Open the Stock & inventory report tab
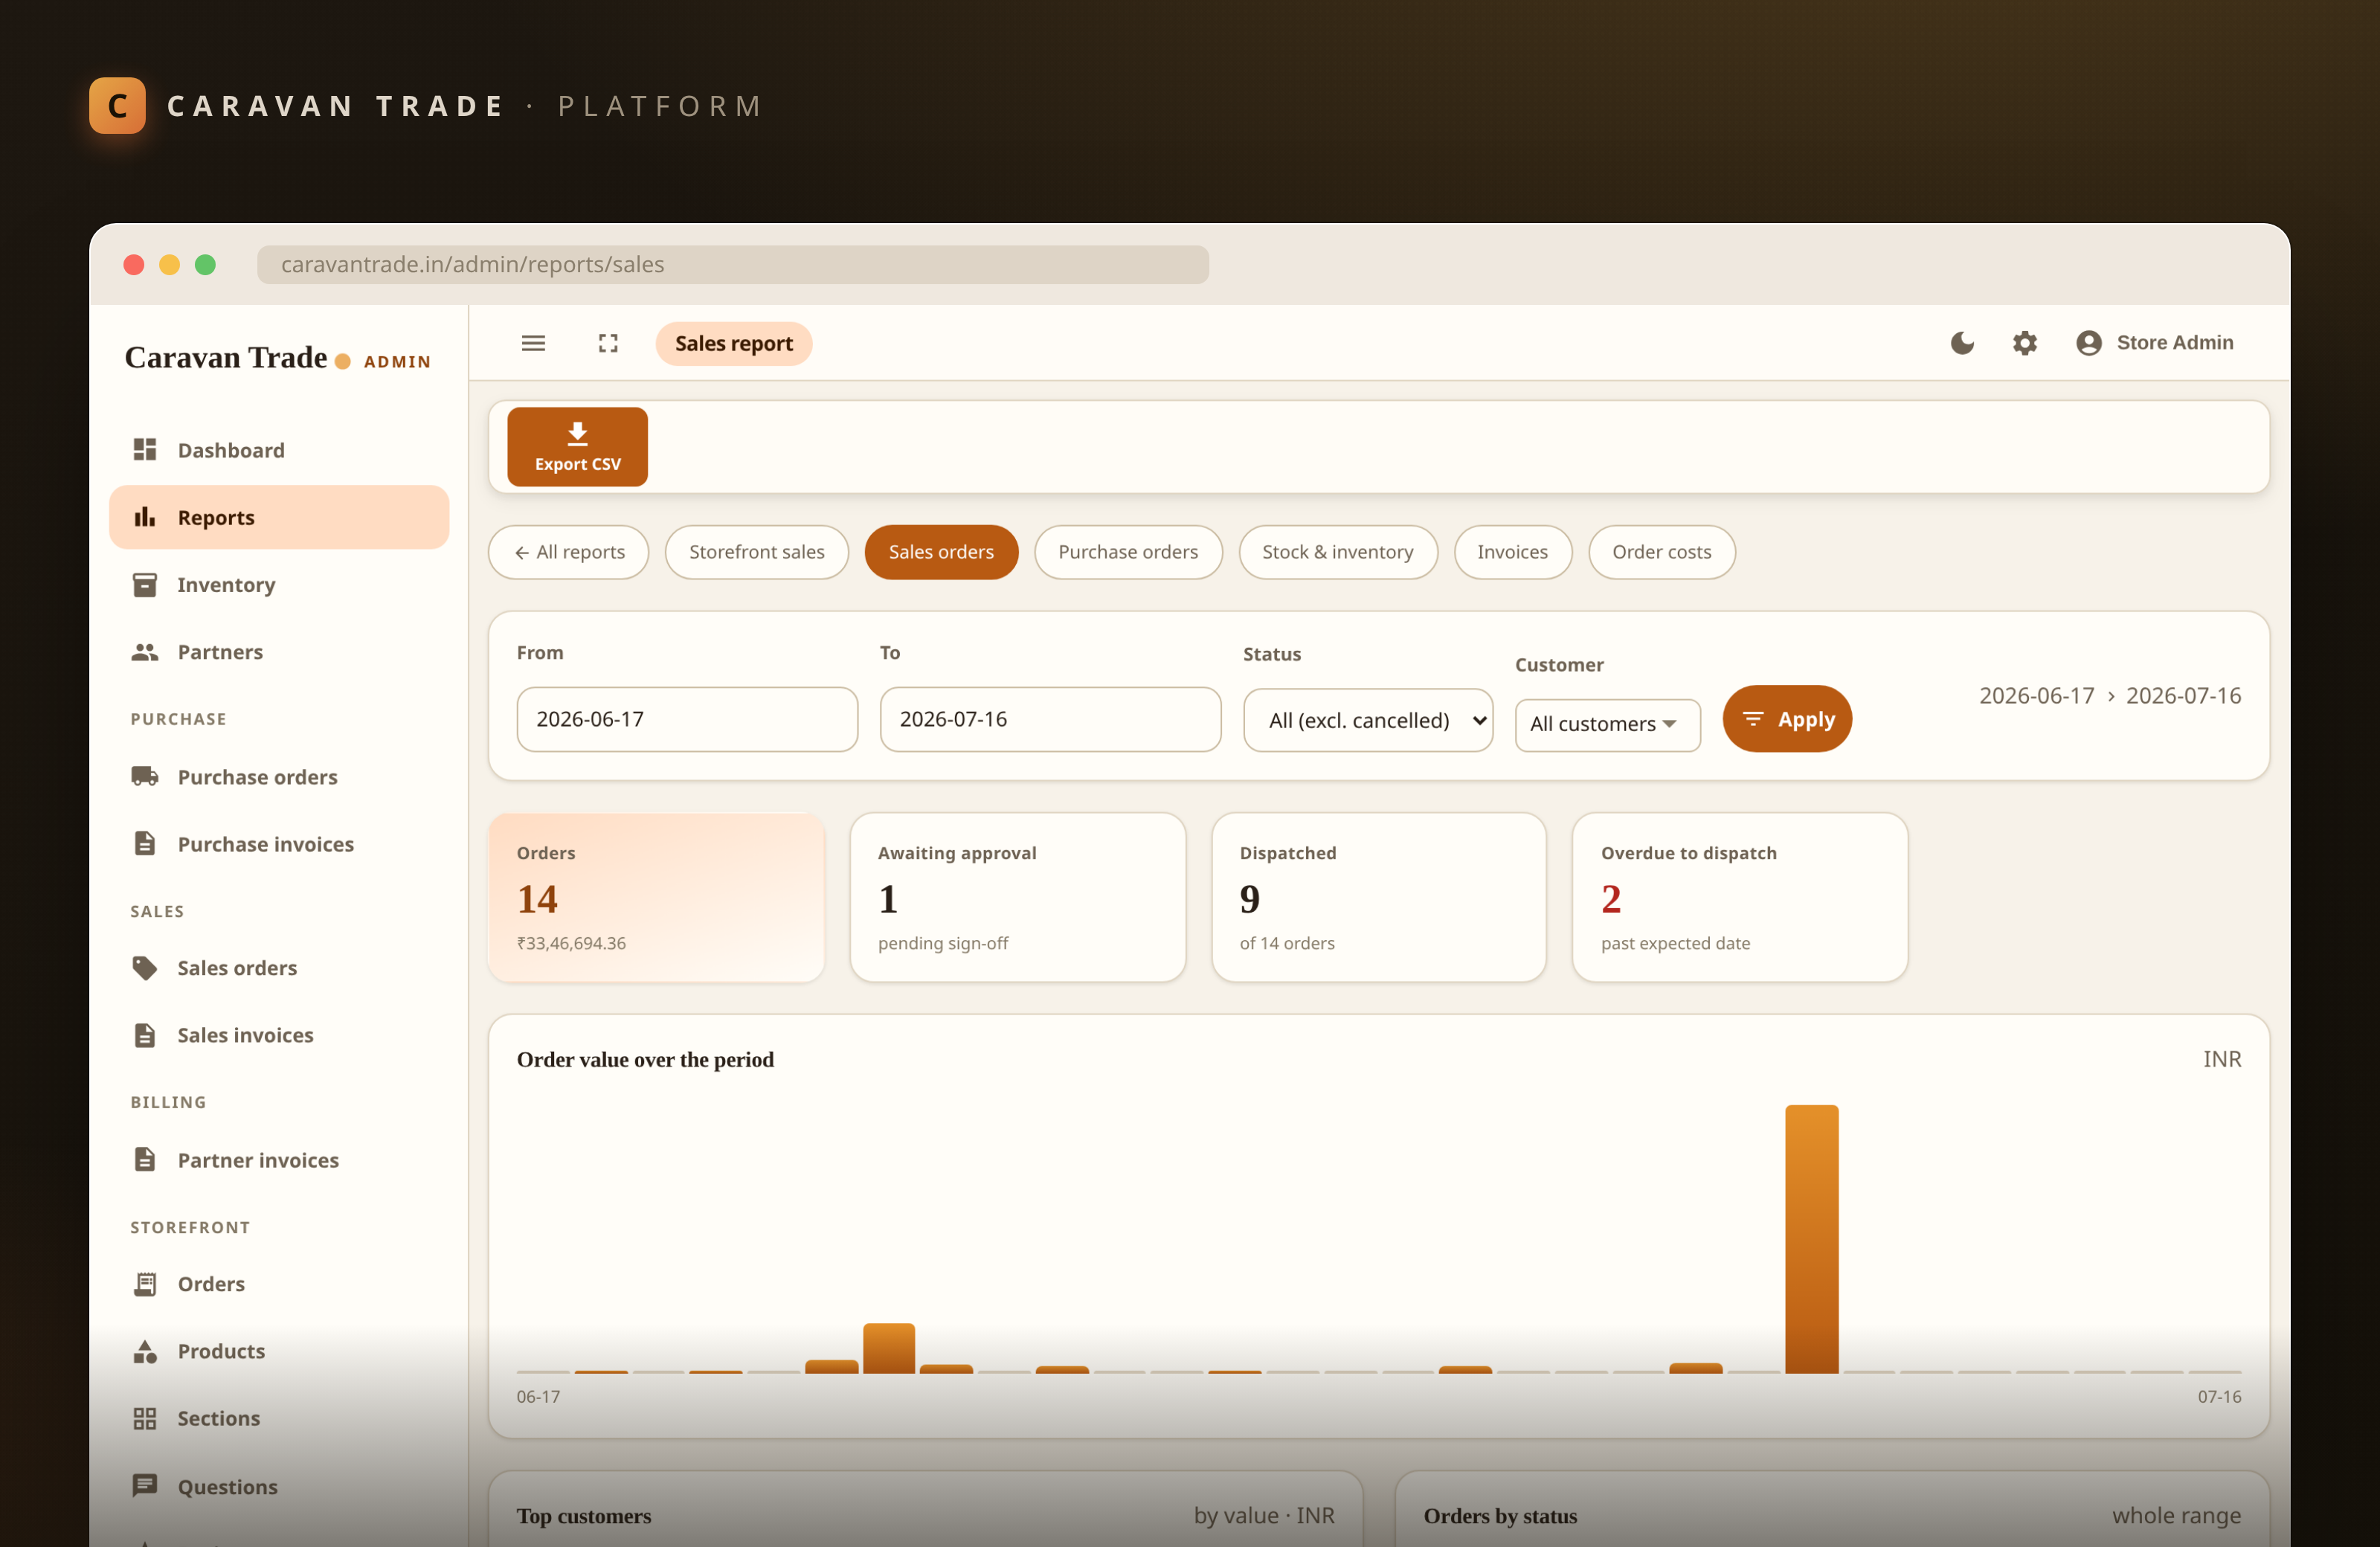This screenshot has width=2380, height=1547. (x=1337, y=552)
